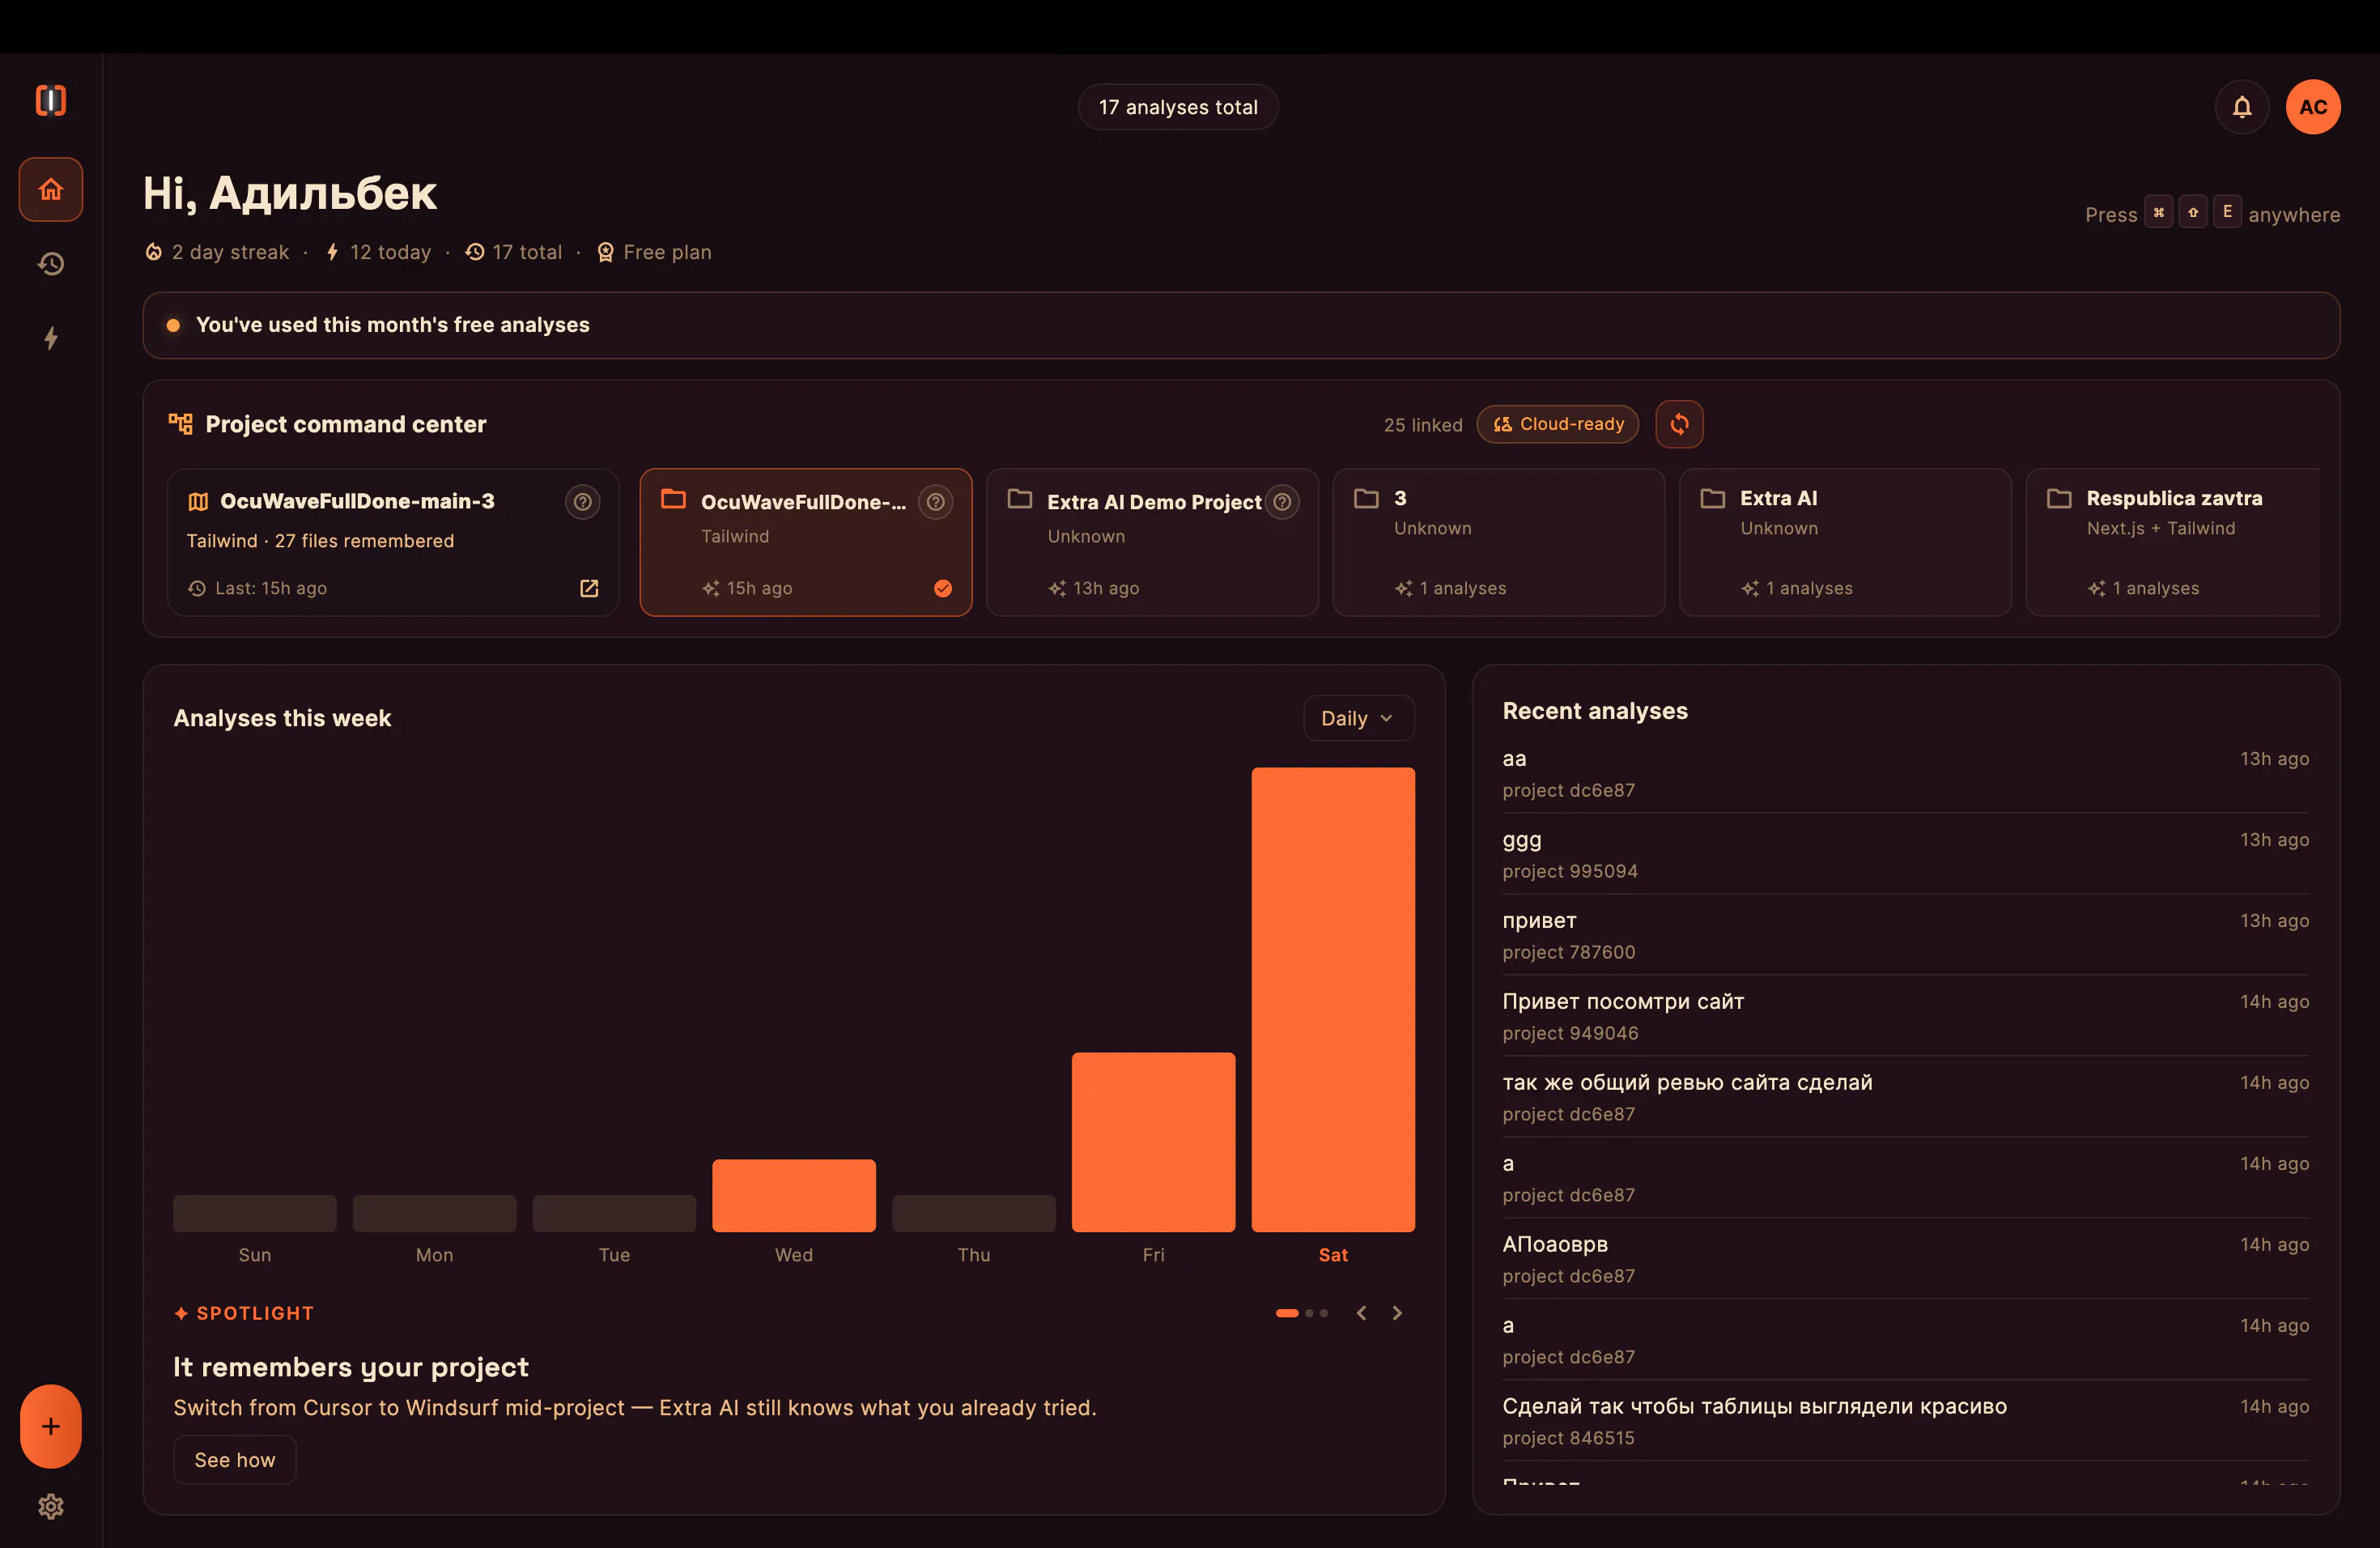The height and width of the screenshot is (1548, 2380).
Task: Select the Respublica zavtra project card
Action: point(2173,542)
